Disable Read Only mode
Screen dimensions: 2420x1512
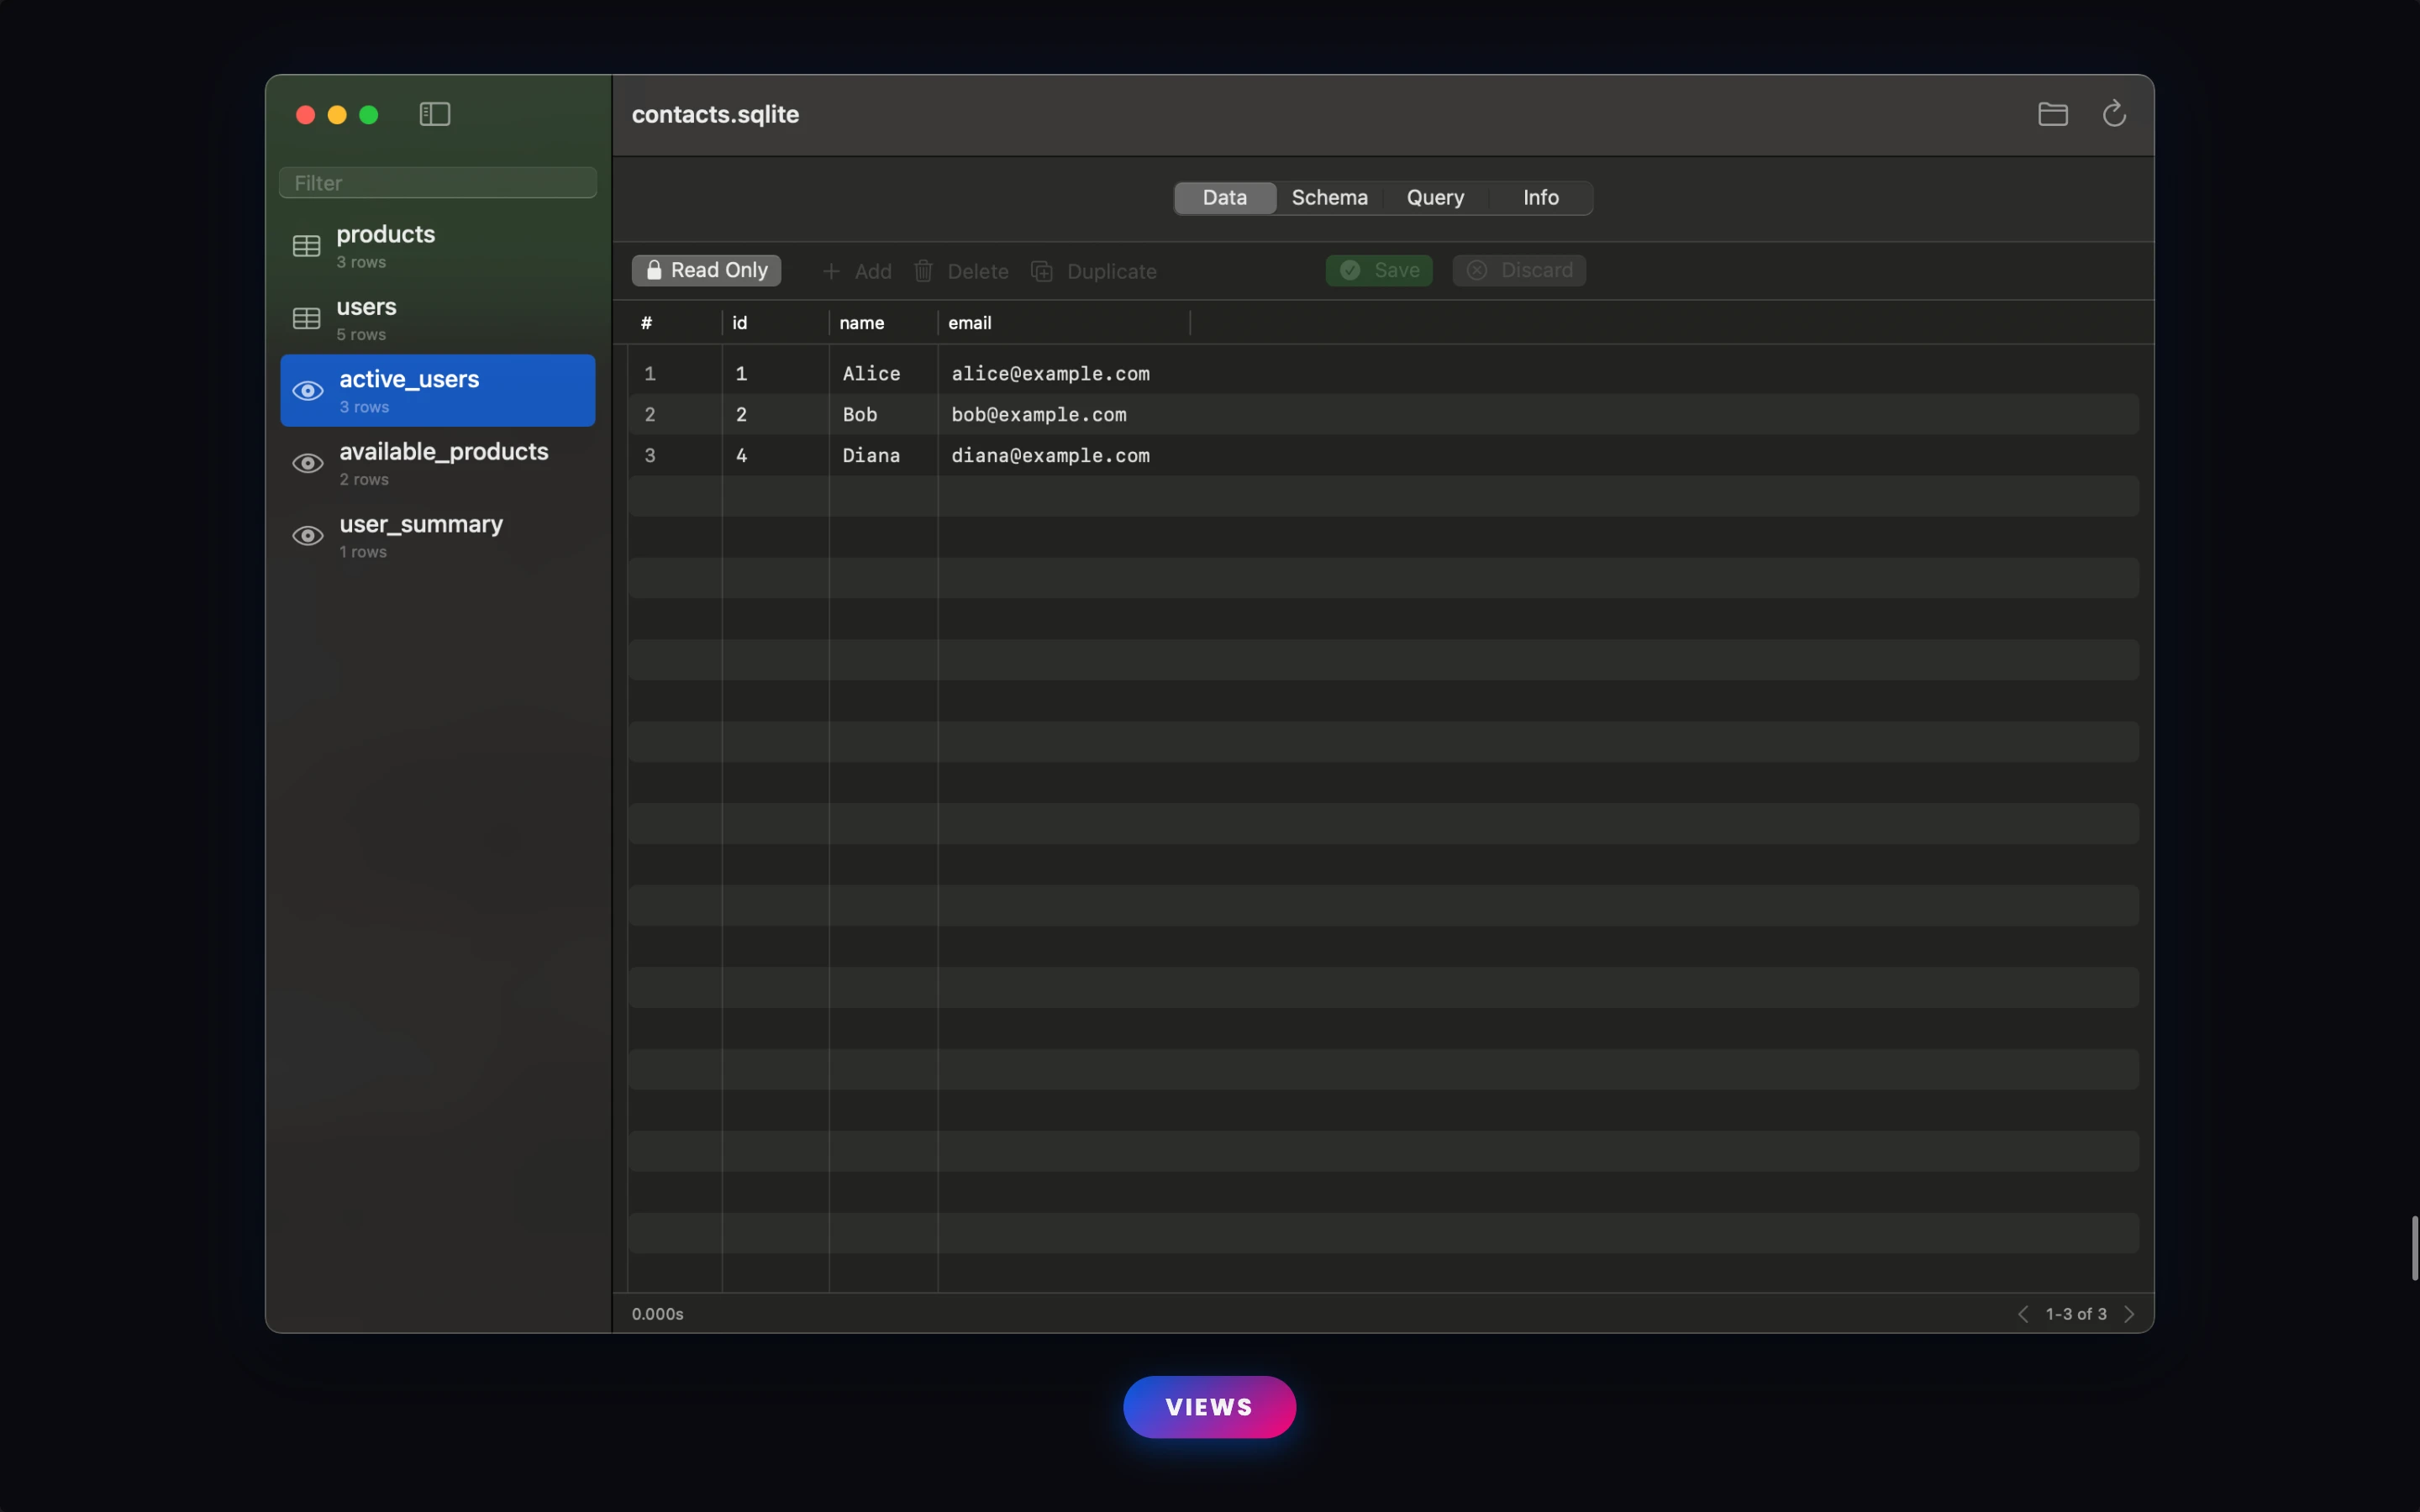tap(706, 270)
